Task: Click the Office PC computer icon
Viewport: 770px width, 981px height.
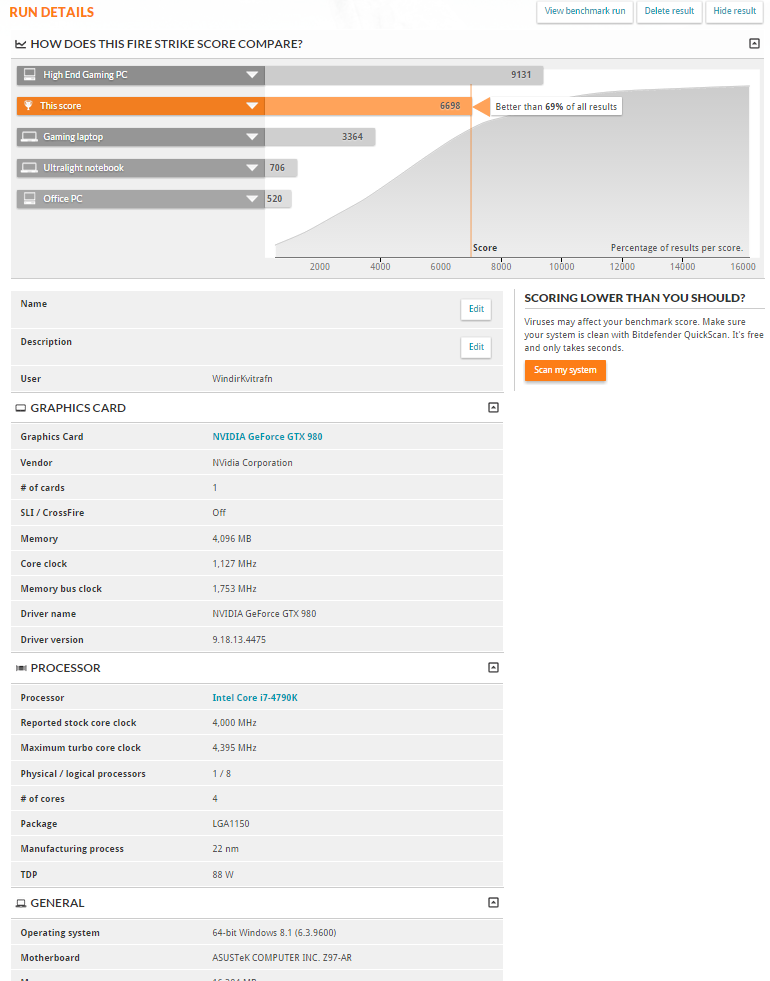Action: (x=29, y=198)
